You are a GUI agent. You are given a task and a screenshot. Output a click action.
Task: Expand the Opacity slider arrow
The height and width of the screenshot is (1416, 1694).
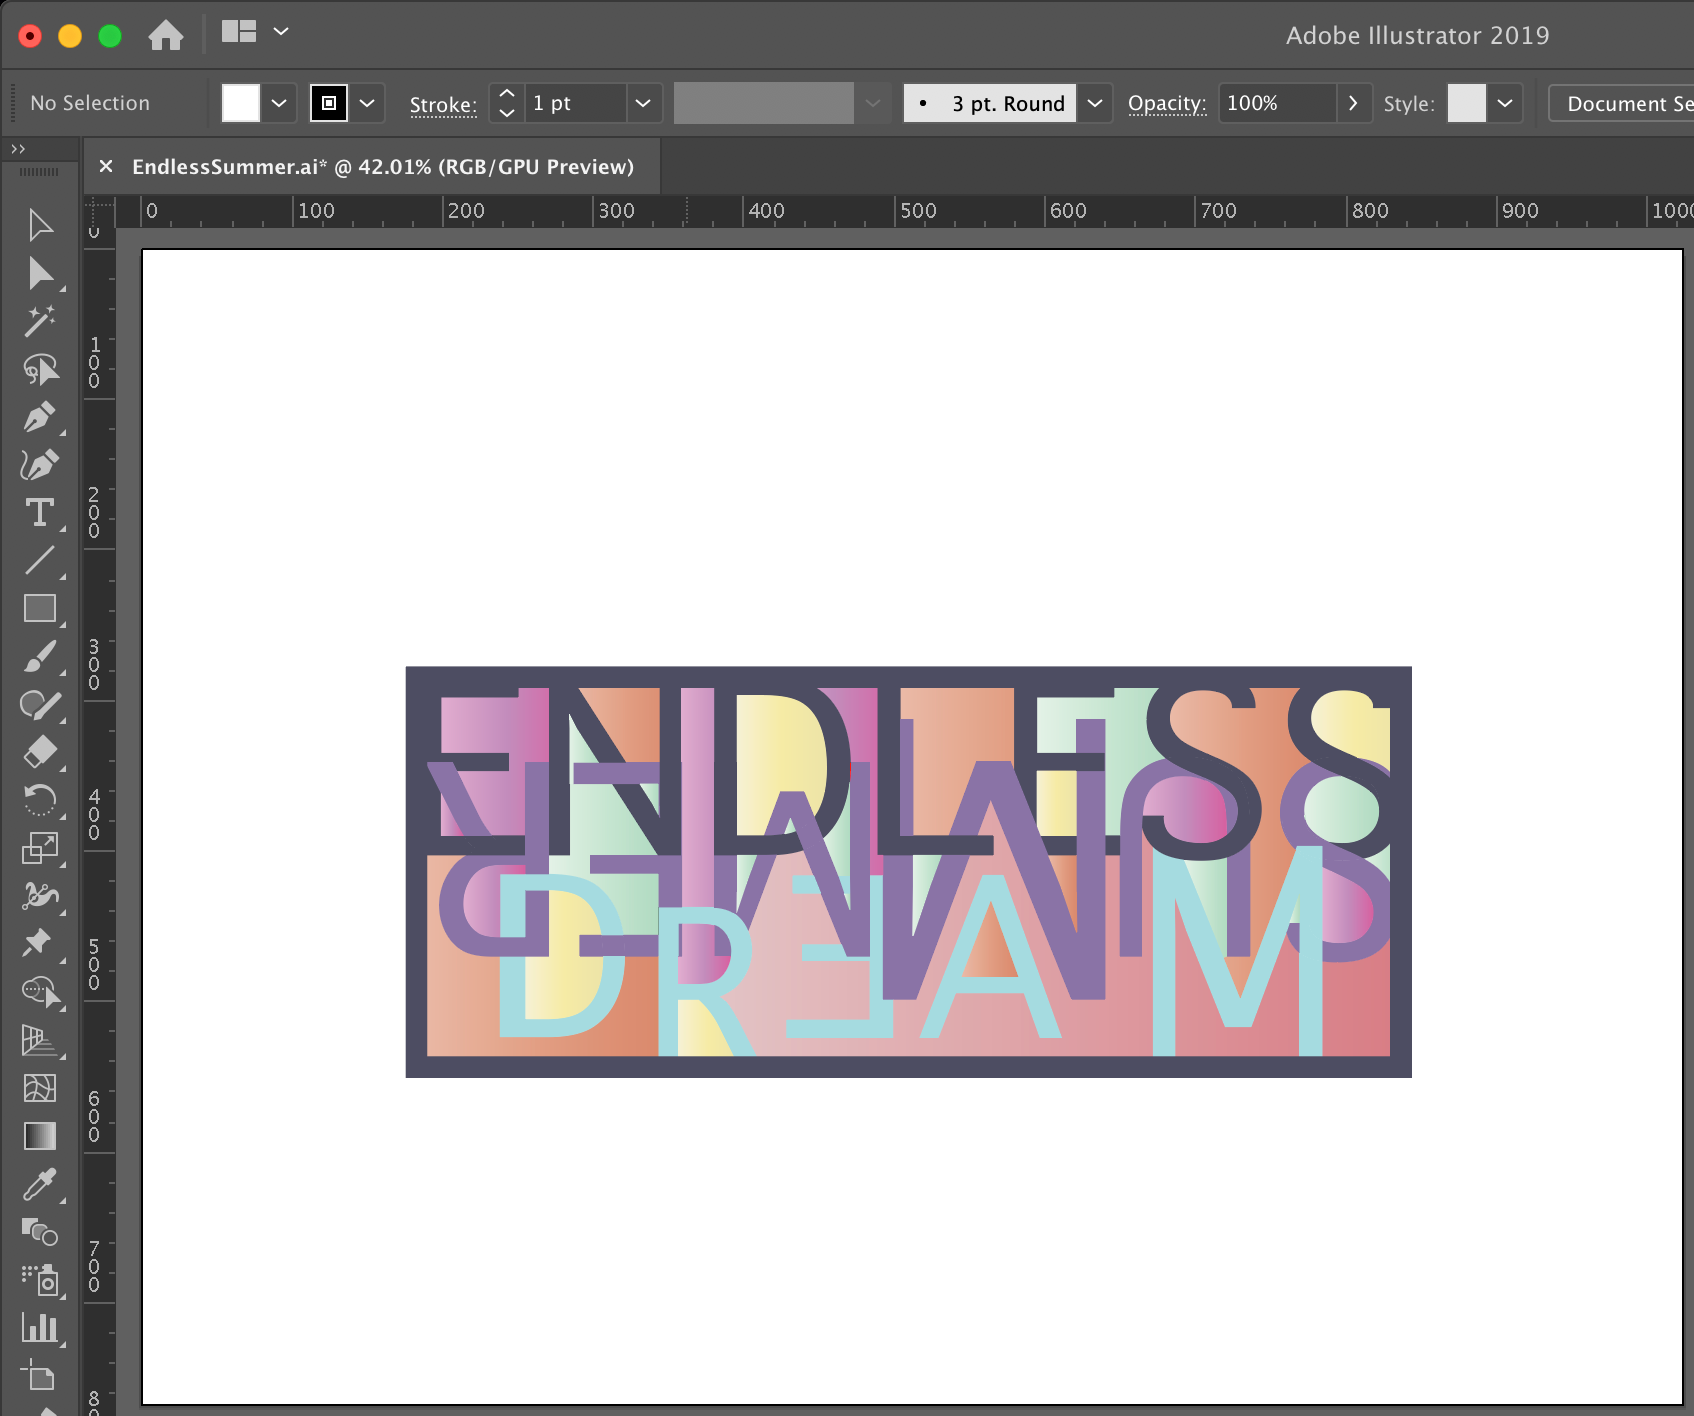point(1353,103)
